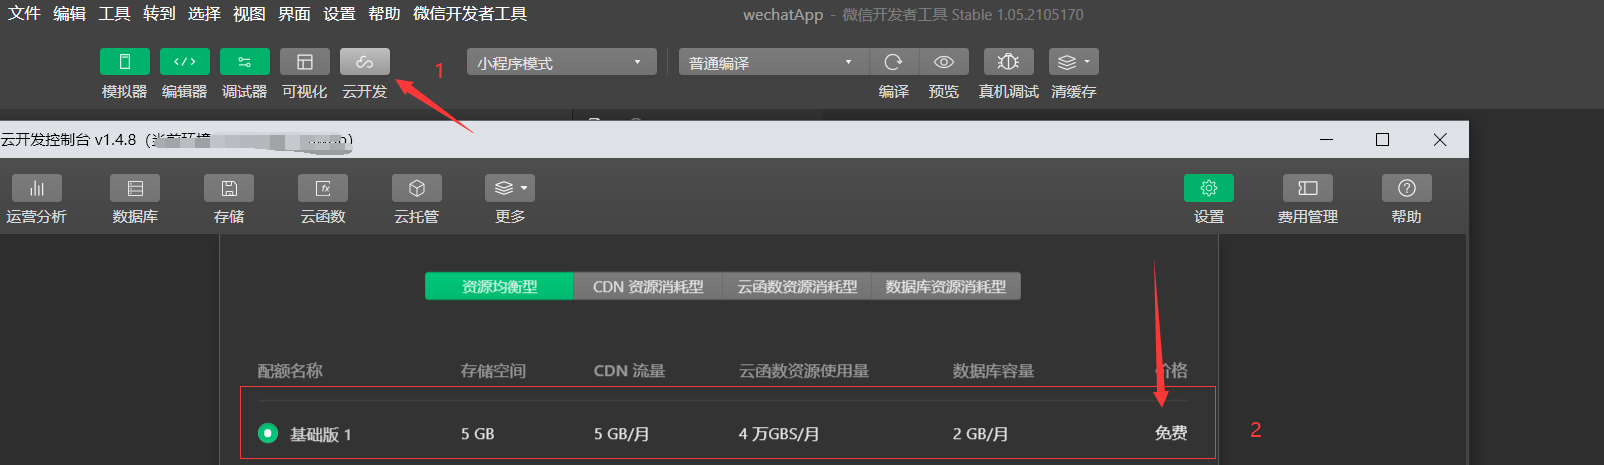Viewport: 1604px width, 465px height.
Task: Open the 微信开发者工具 menu
Action: pos(470,14)
